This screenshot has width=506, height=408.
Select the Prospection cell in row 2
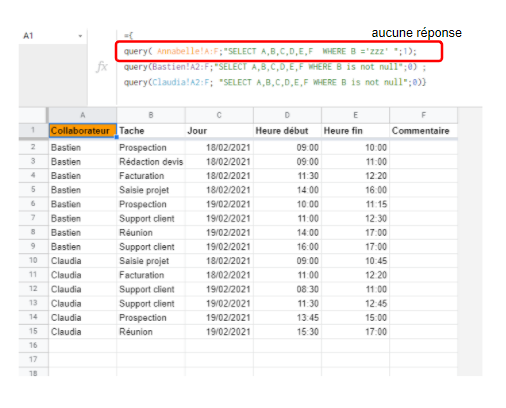click(x=151, y=147)
